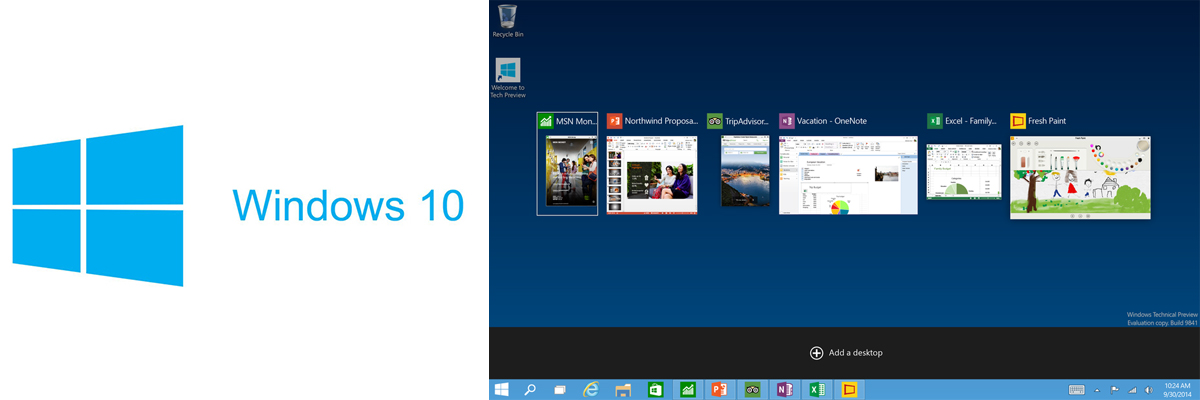Viewport: 1200px width, 400px height.
Task: Click TripAdvisor owl icon above thumbnail
Action: (714, 121)
